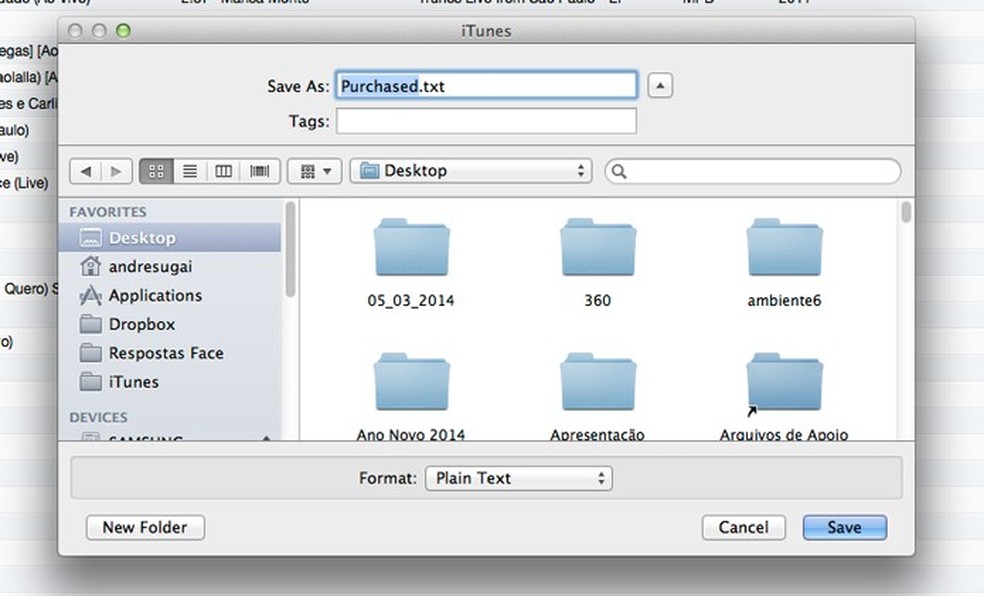Image resolution: width=984 pixels, height=596 pixels.
Task: Click the Desktop sidebar icon
Action: click(x=90, y=238)
